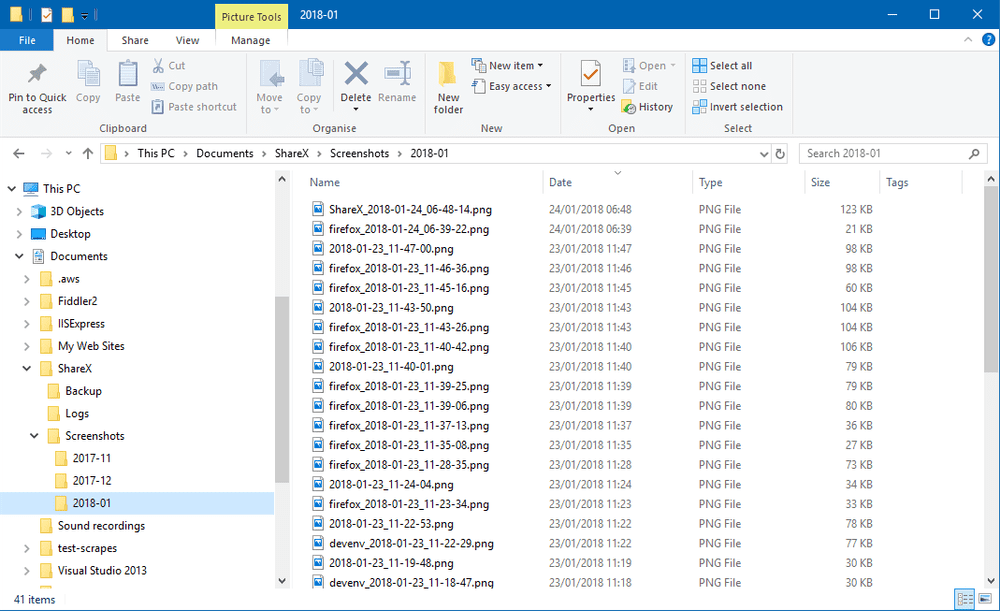Click the Cut scissors icon

[x=159, y=65]
